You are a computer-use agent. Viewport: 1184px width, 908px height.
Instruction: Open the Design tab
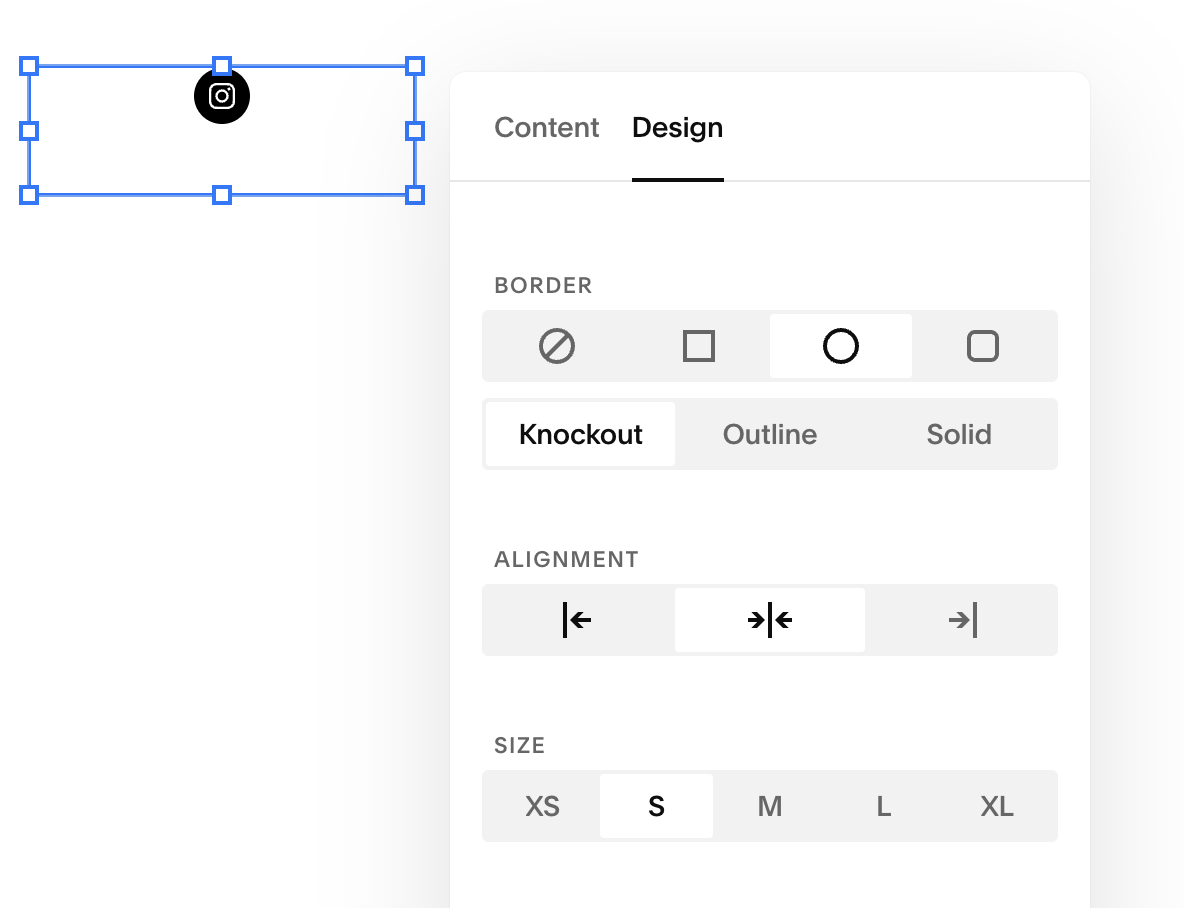pyautogui.click(x=677, y=128)
